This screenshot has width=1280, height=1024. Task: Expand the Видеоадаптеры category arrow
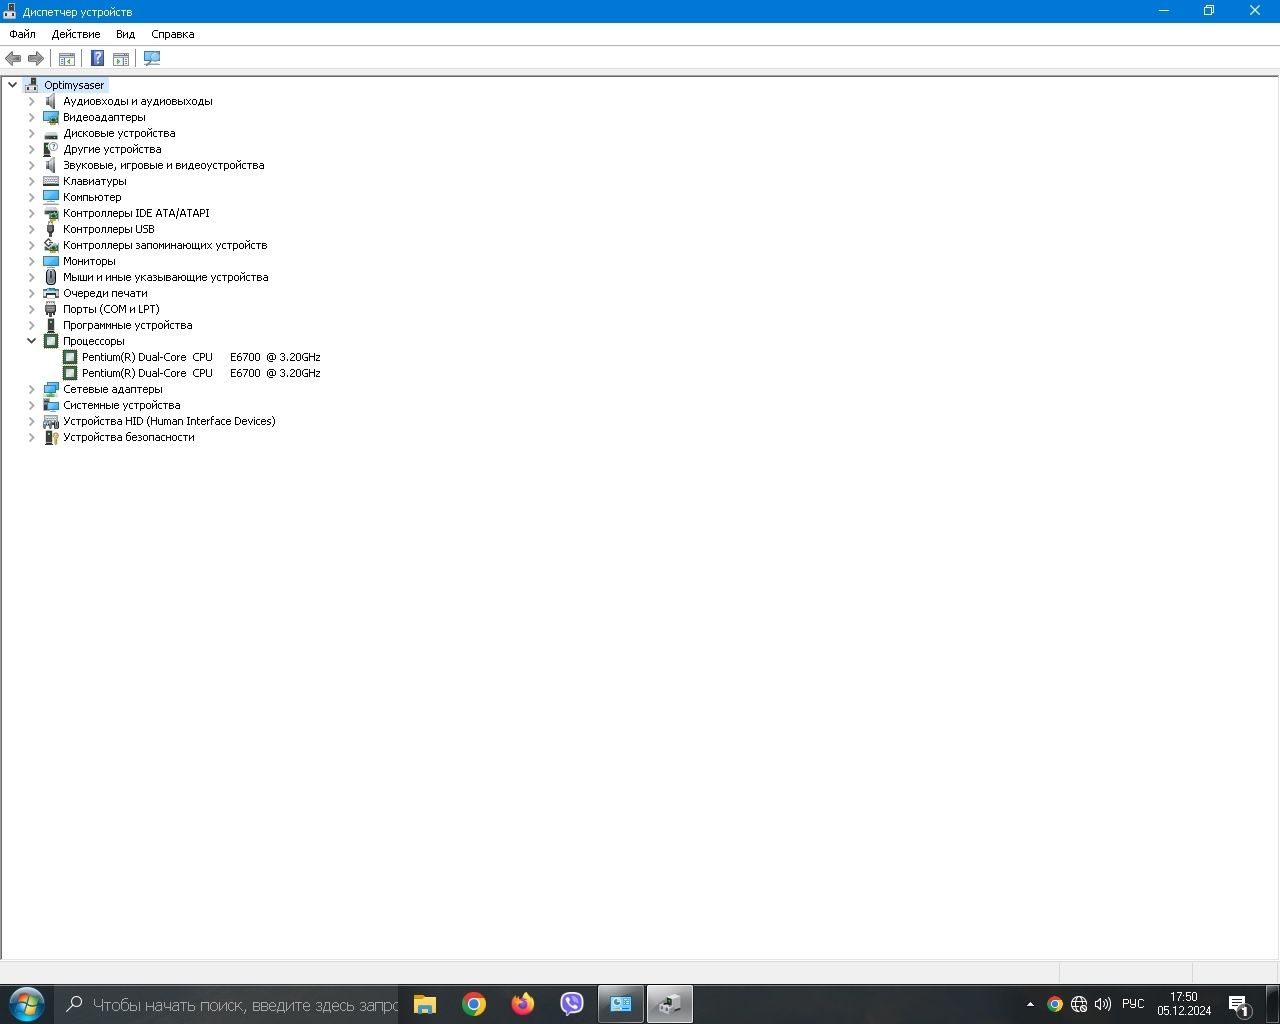31,117
